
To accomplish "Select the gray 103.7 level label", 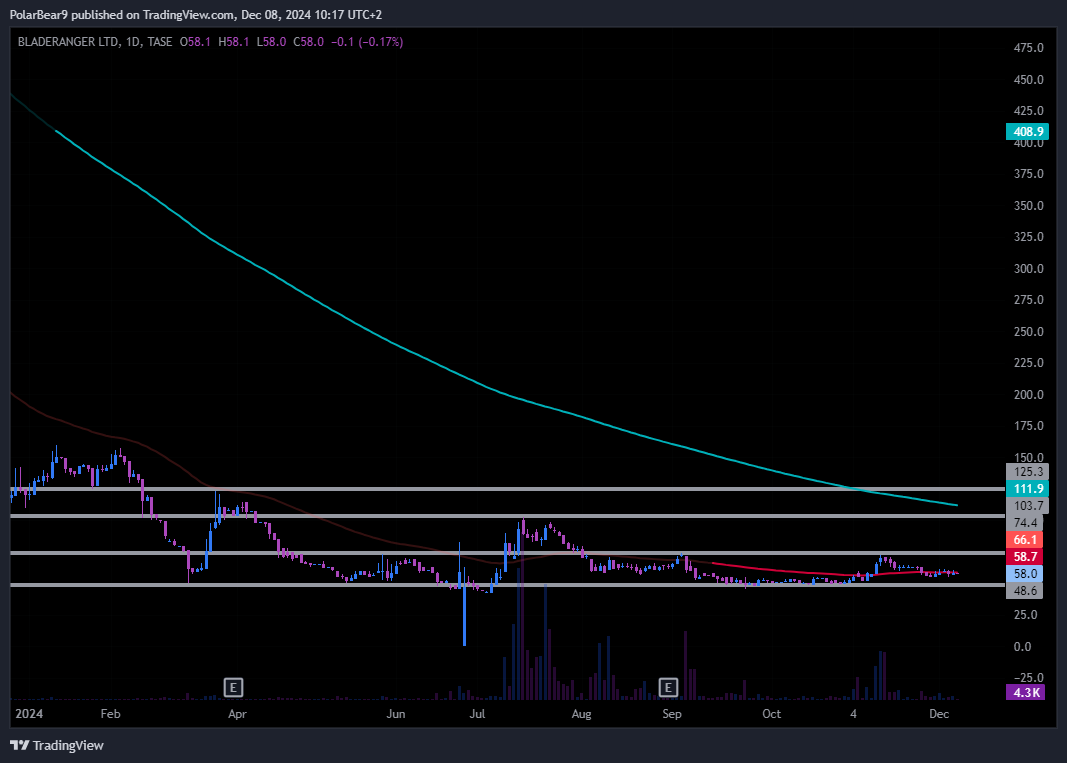I will (1025, 506).
